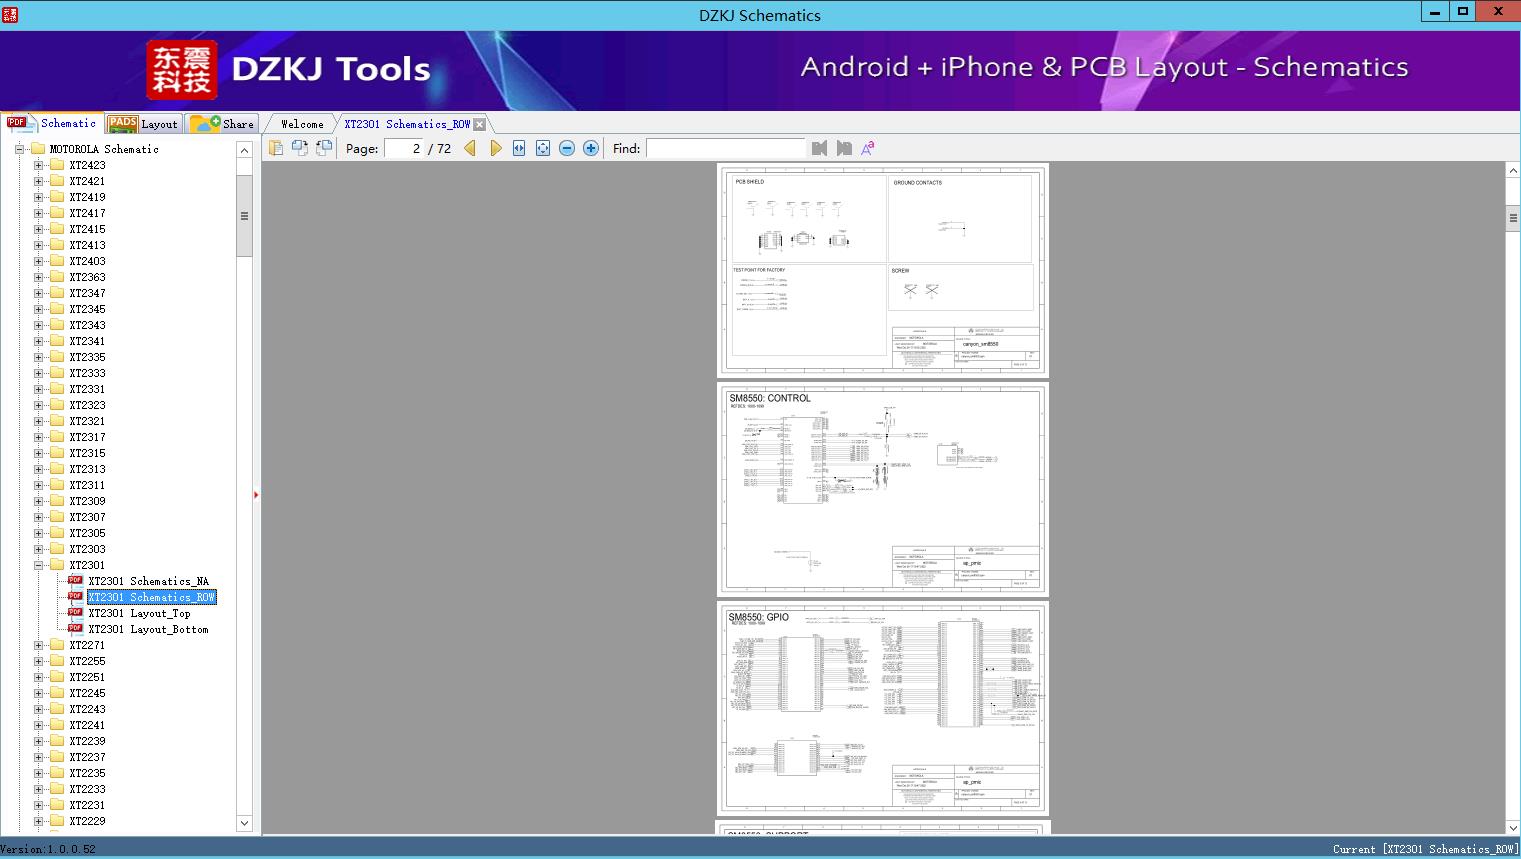Select the XT2251 folder label

pos(87,677)
